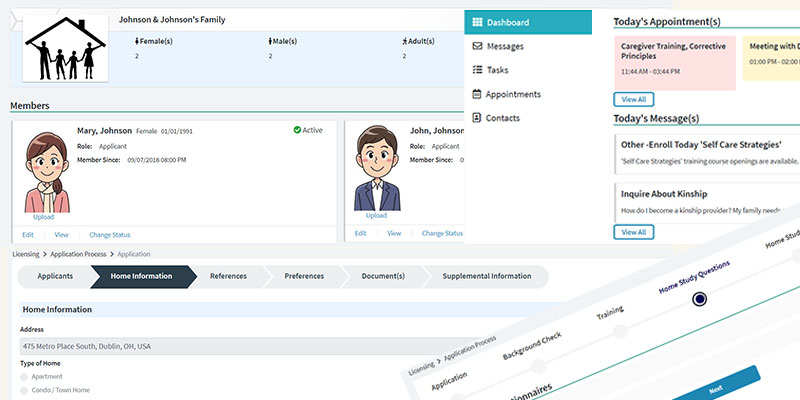Click the Female(s) person icon

(137, 41)
